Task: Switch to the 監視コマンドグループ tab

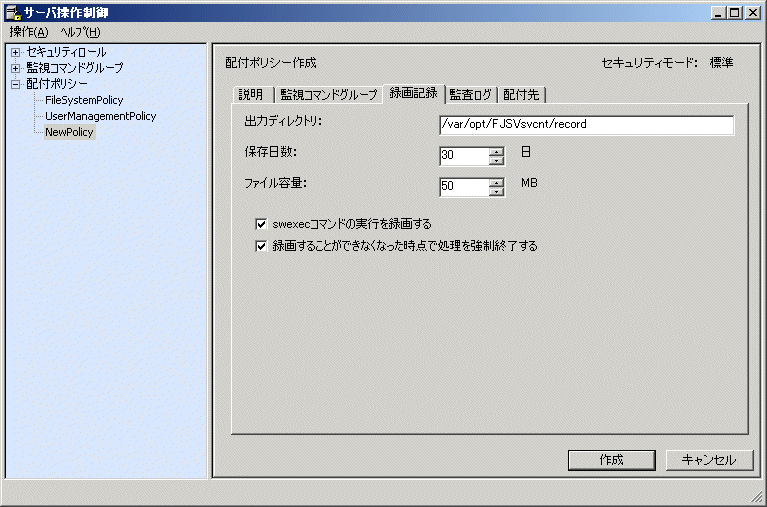Action: pos(329,94)
